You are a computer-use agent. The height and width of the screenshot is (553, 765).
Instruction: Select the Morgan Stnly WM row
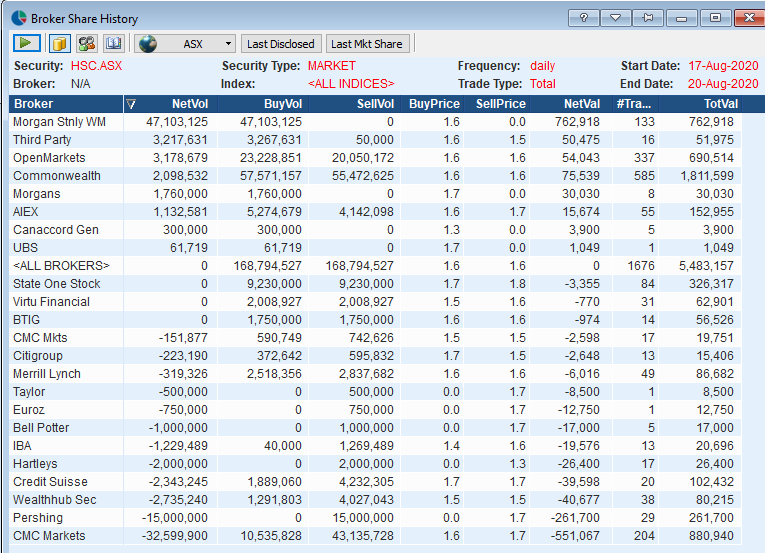click(x=375, y=122)
